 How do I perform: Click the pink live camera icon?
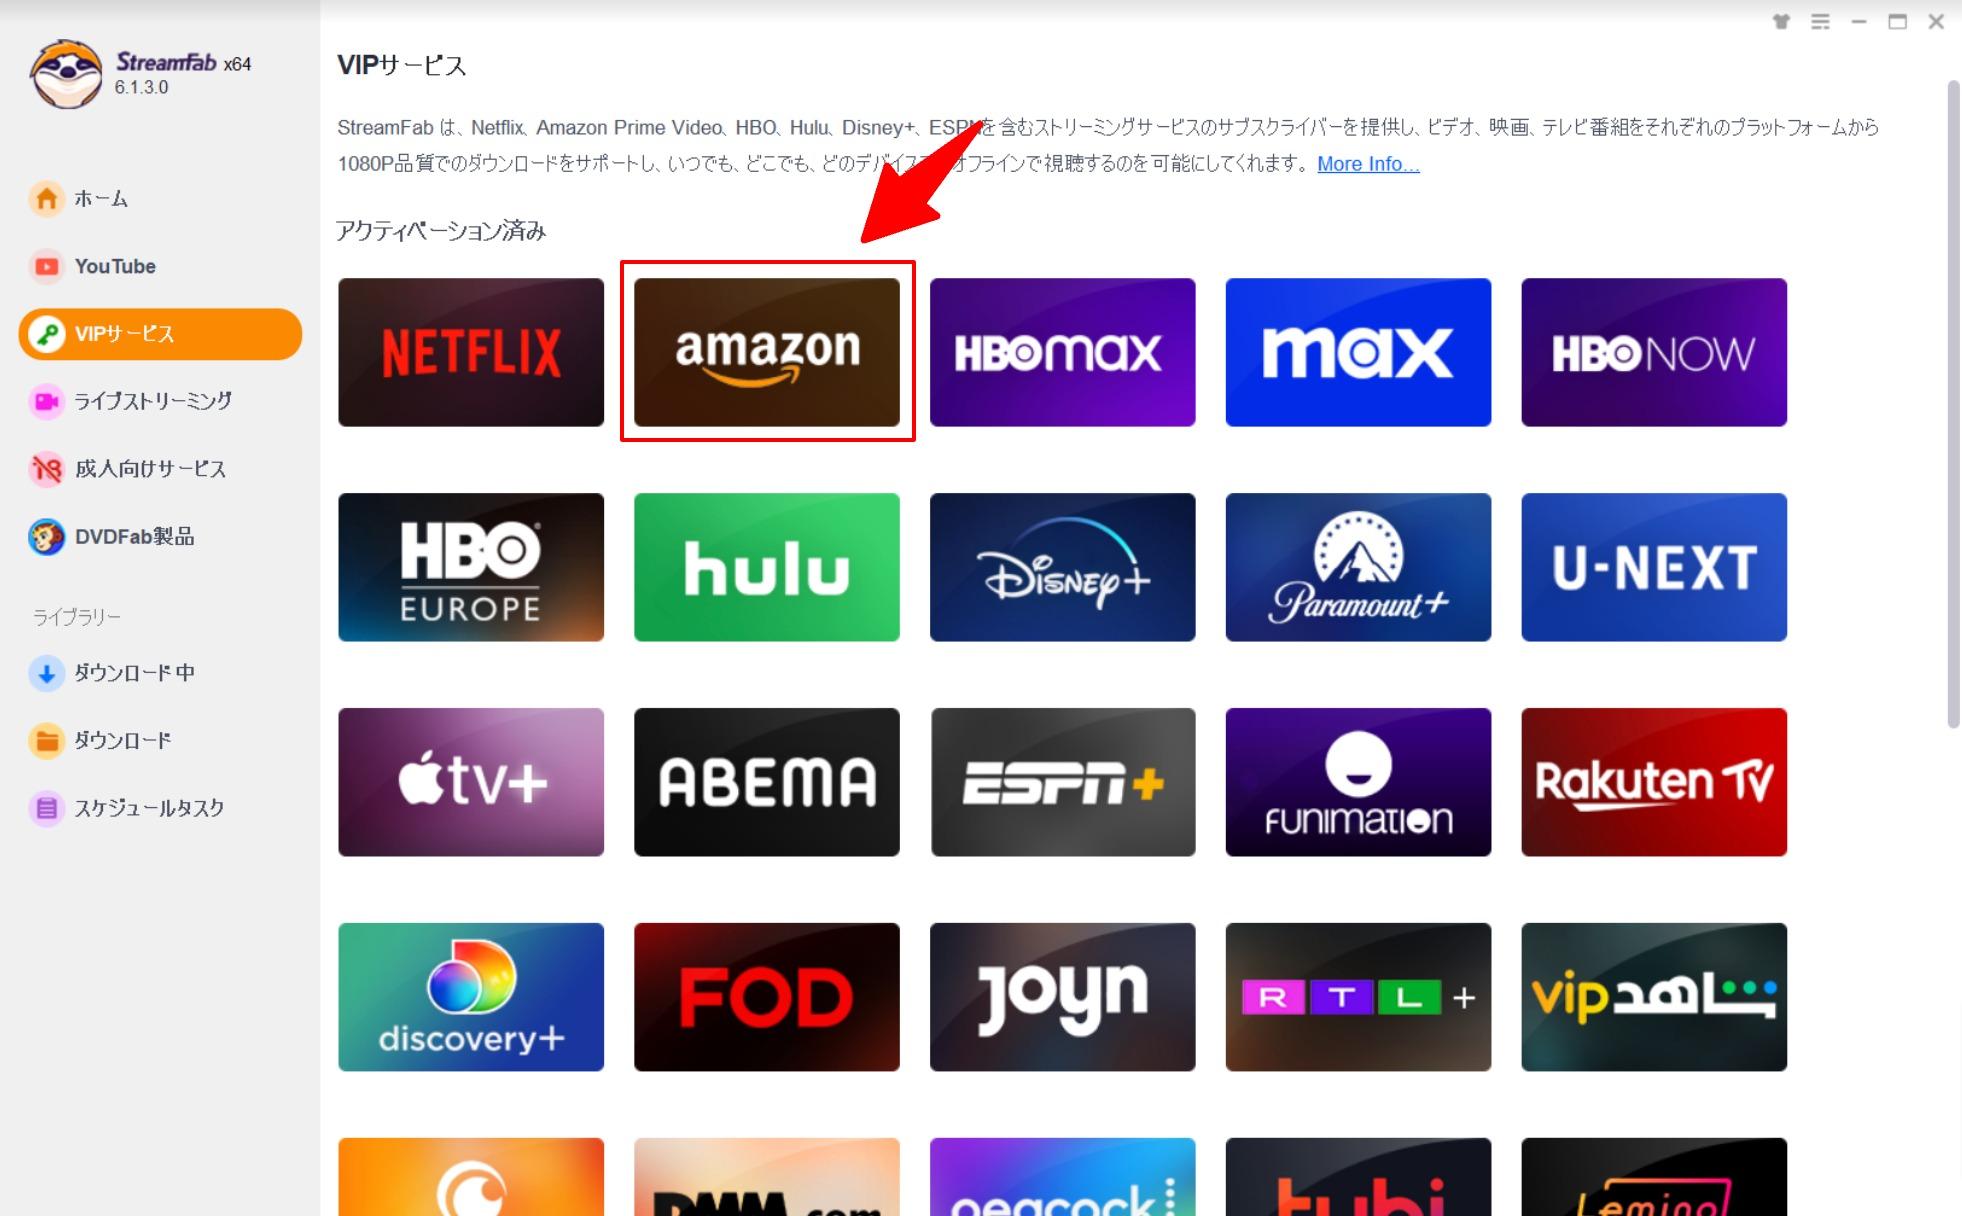(46, 401)
